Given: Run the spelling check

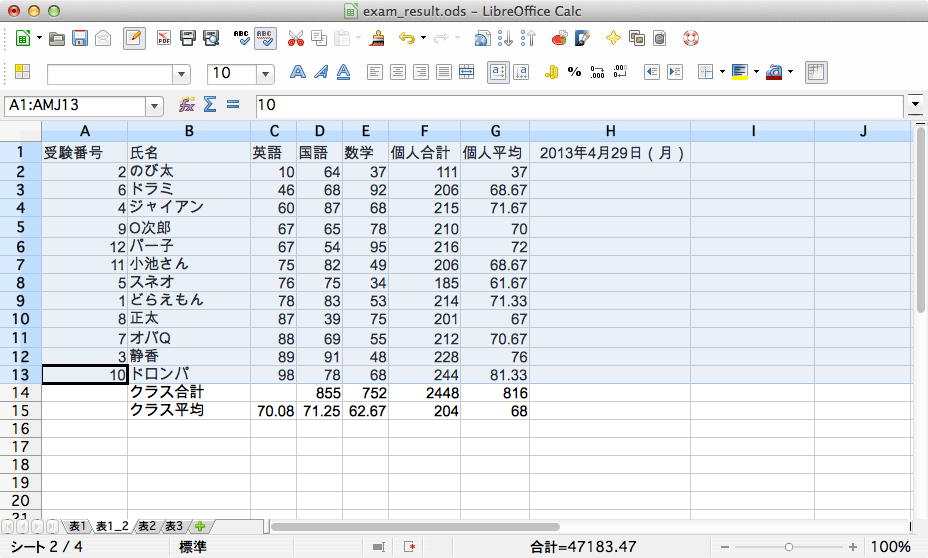Looking at the screenshot, I should click(x=241, y=39).
